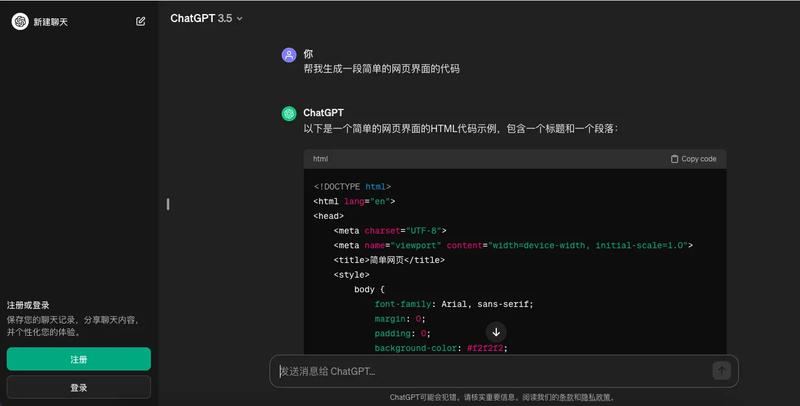The height and width of the screenshot is (406, 800).
Task: Open the 条款 link
Action: pos(565,397)
